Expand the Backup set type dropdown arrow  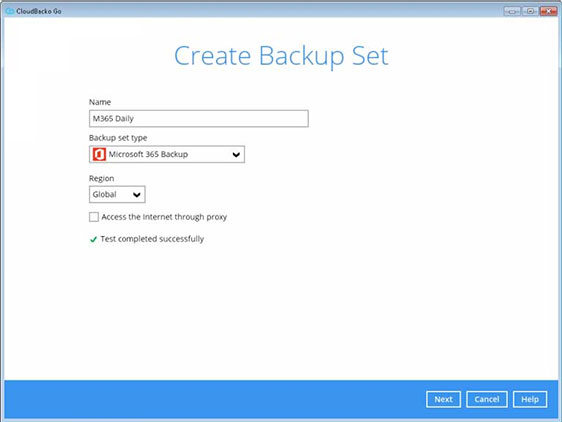[x=236, y=155]
